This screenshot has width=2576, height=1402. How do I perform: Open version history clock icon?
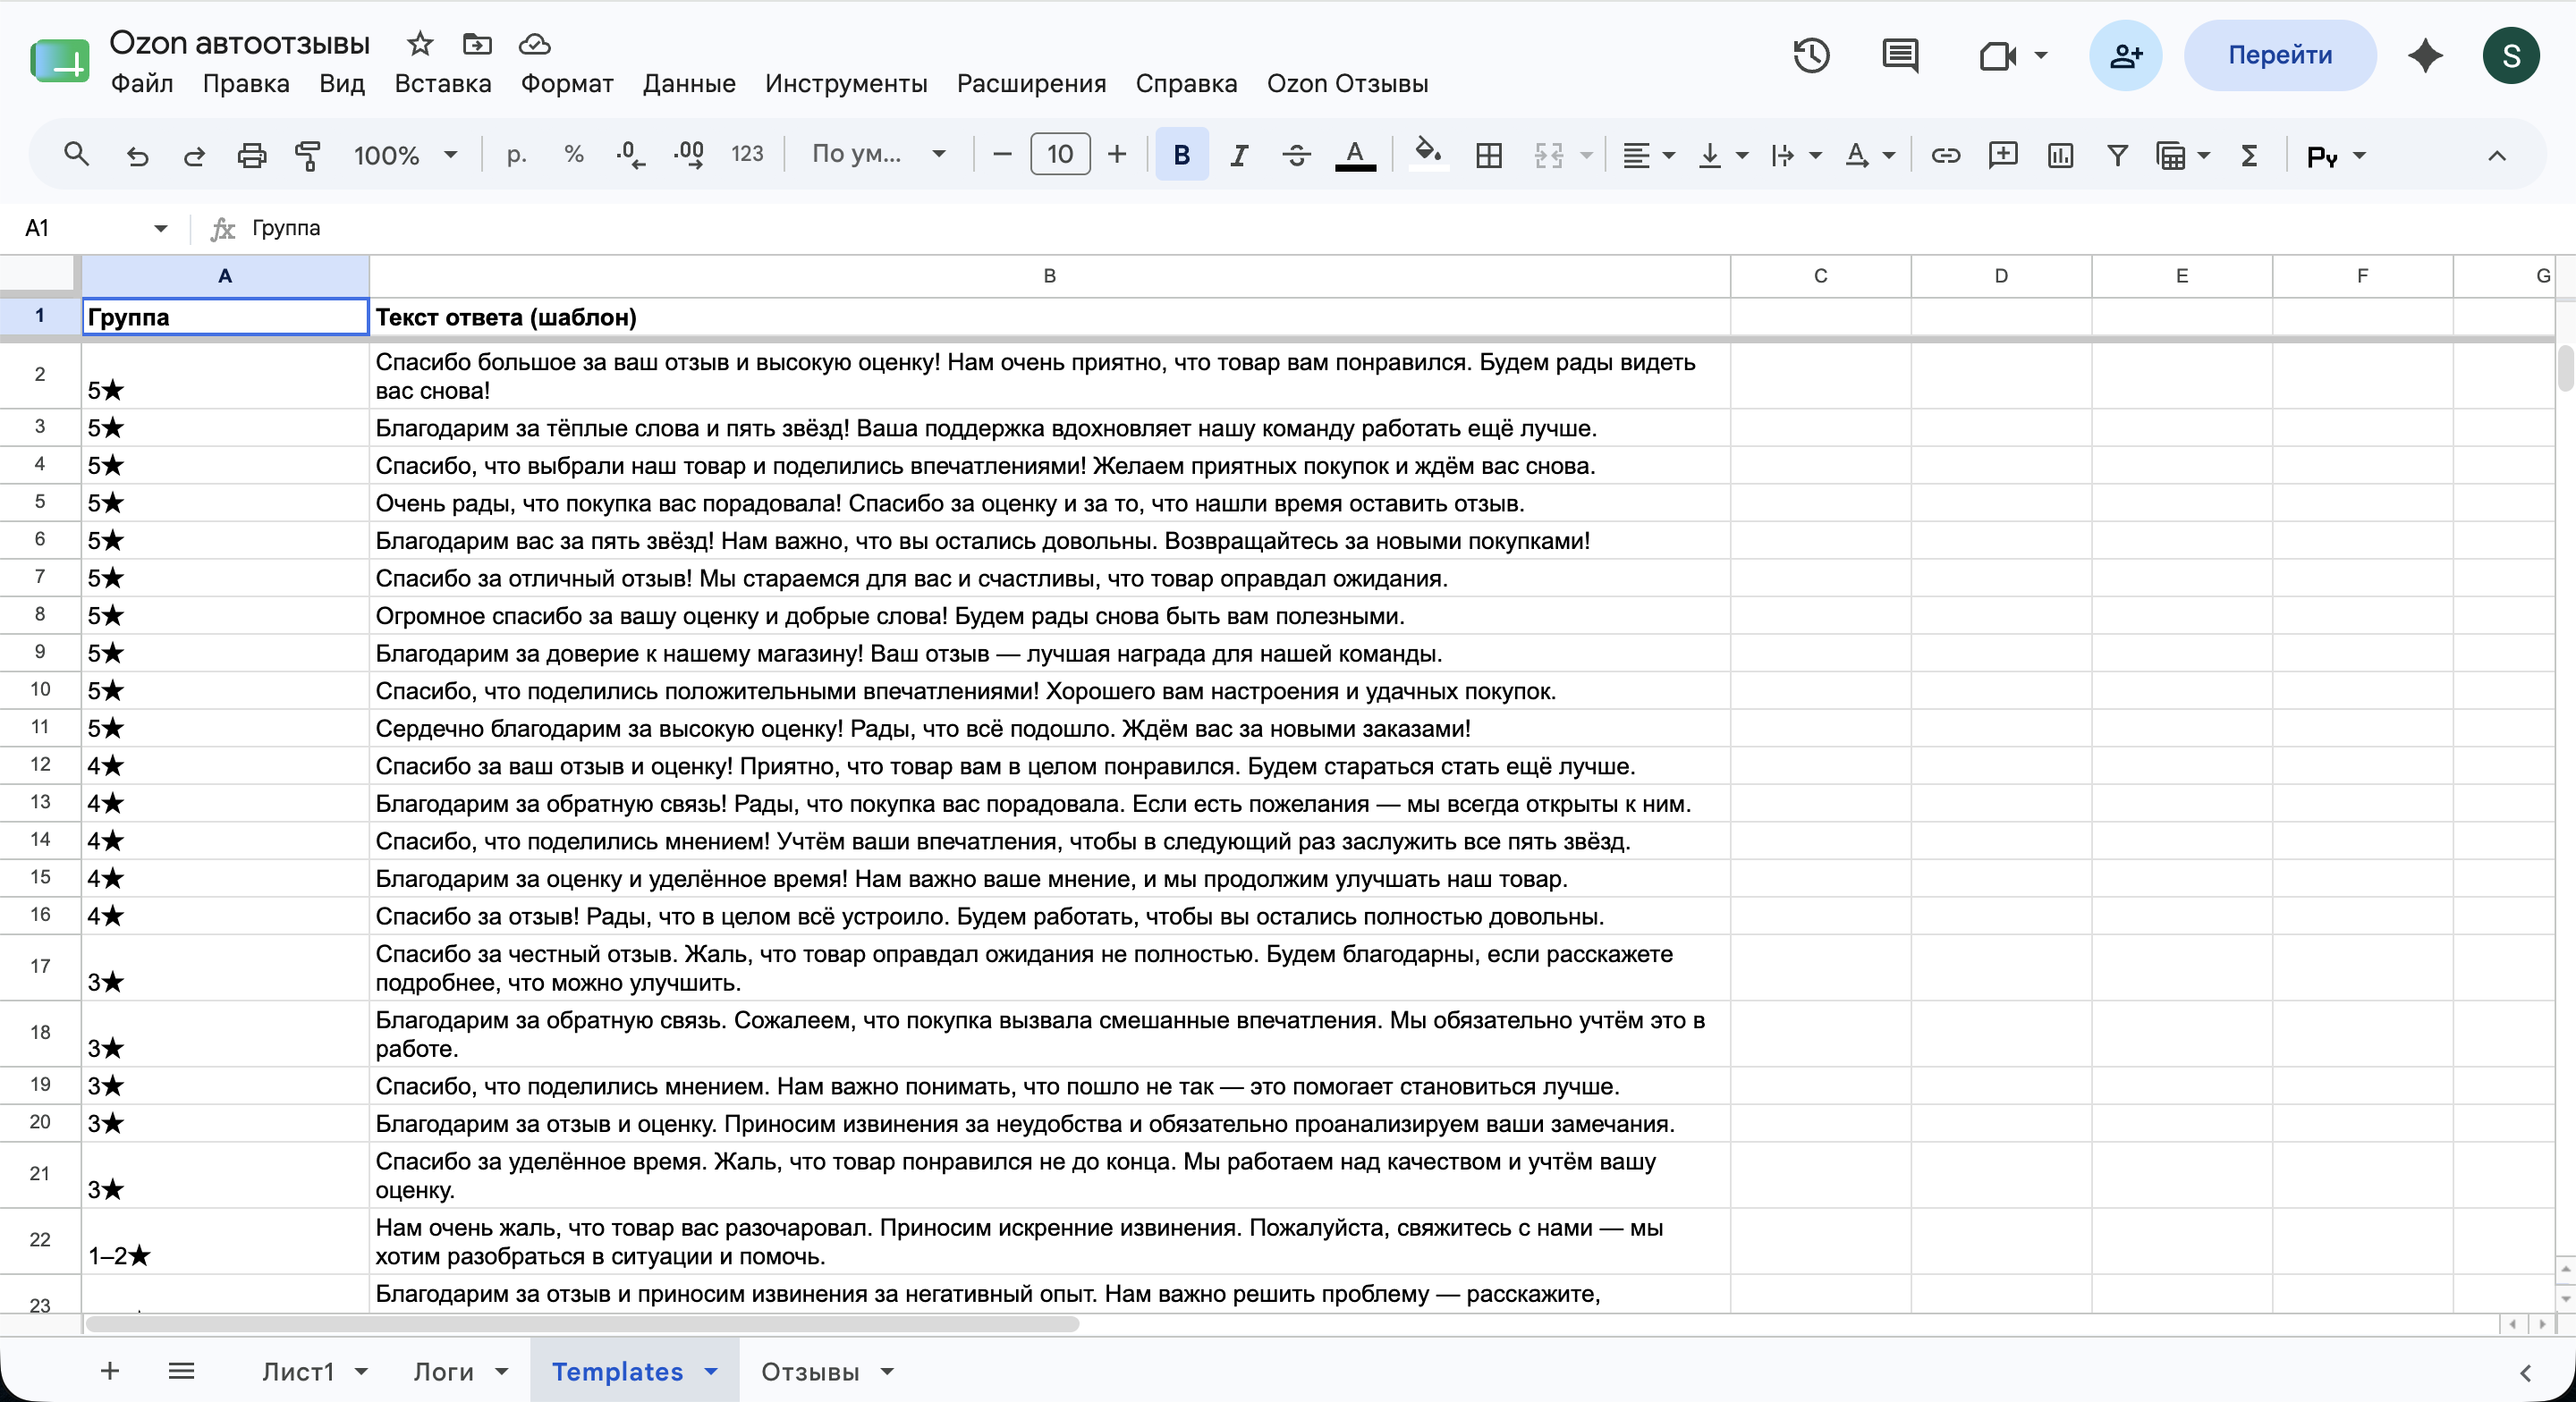tap(1811, 55)
